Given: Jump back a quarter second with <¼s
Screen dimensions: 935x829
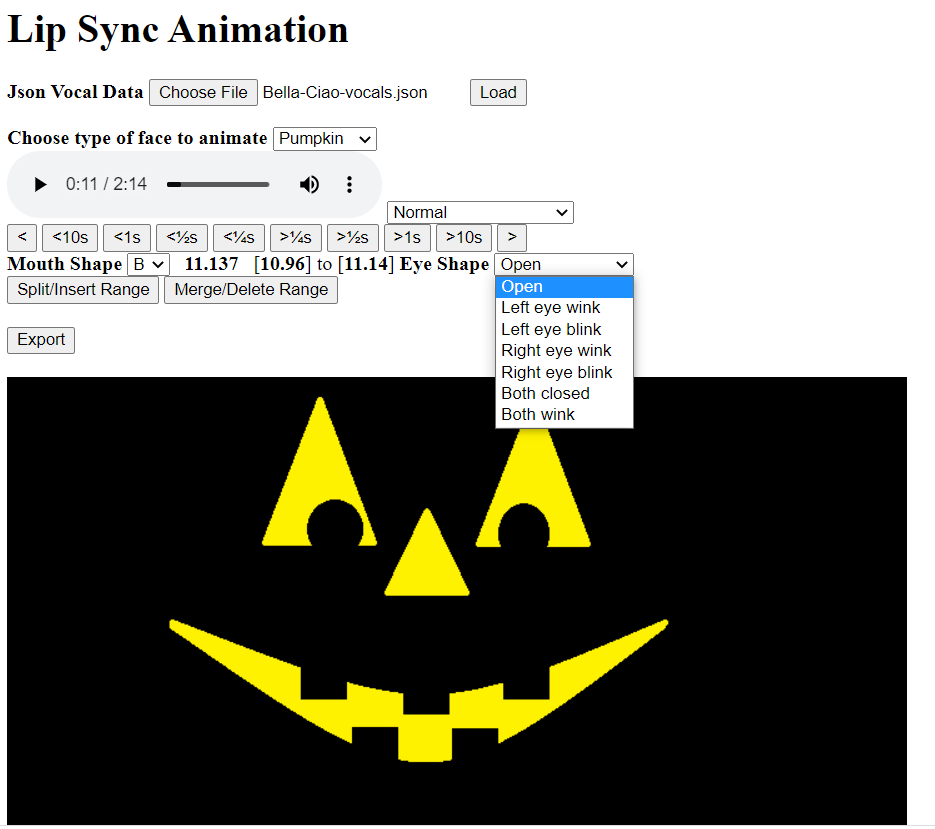Looking at the screenshot, I should click(x=238, y=237).
